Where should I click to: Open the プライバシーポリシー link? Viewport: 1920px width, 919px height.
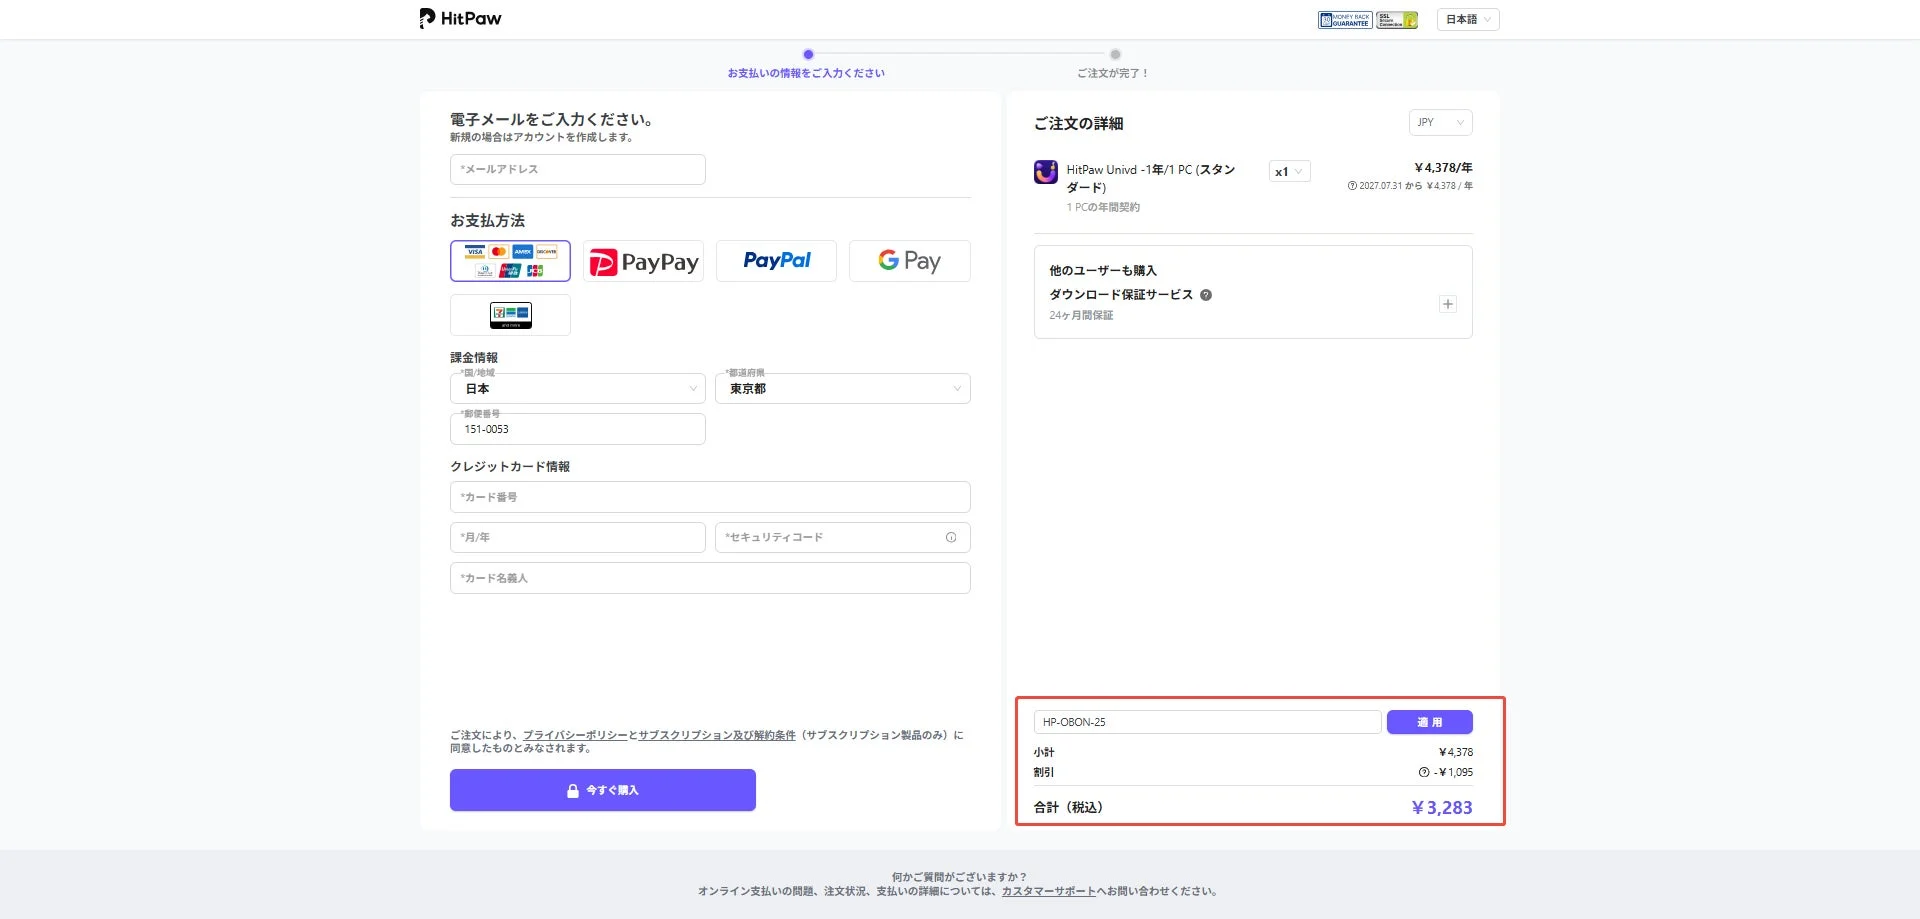pyautogui.click(x=575, y=735)
